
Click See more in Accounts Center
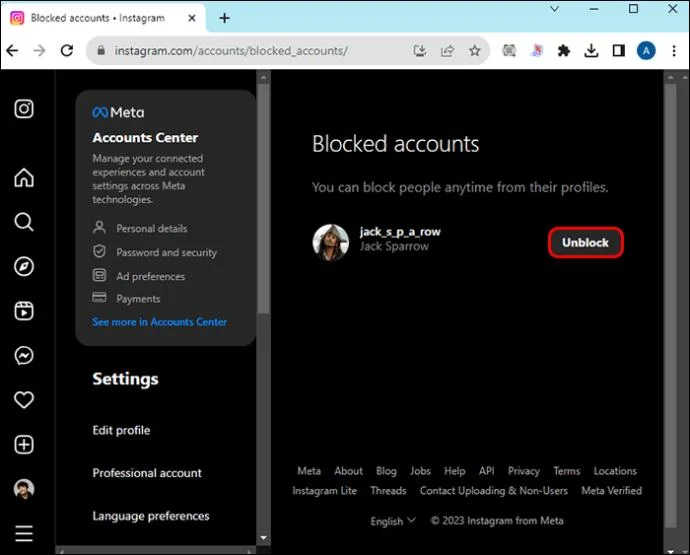(159, 322)
